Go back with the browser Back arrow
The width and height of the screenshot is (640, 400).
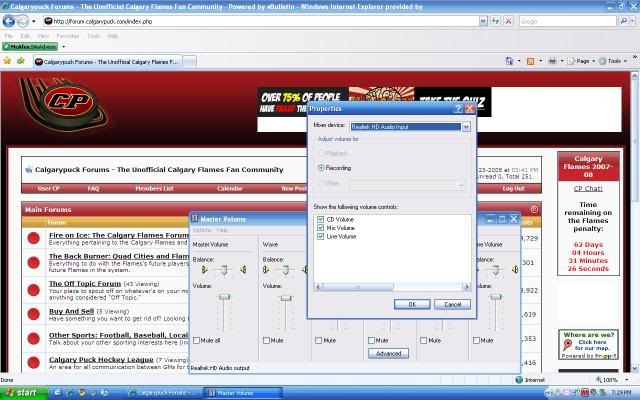[x=9, y=21]
